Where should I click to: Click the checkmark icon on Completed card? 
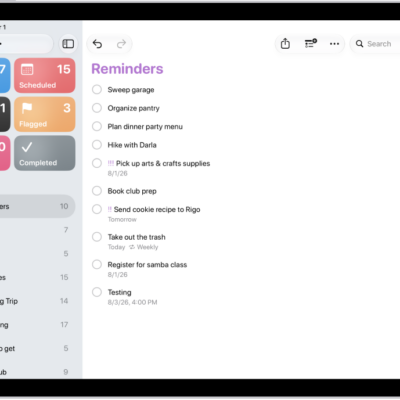pos(27,147)
